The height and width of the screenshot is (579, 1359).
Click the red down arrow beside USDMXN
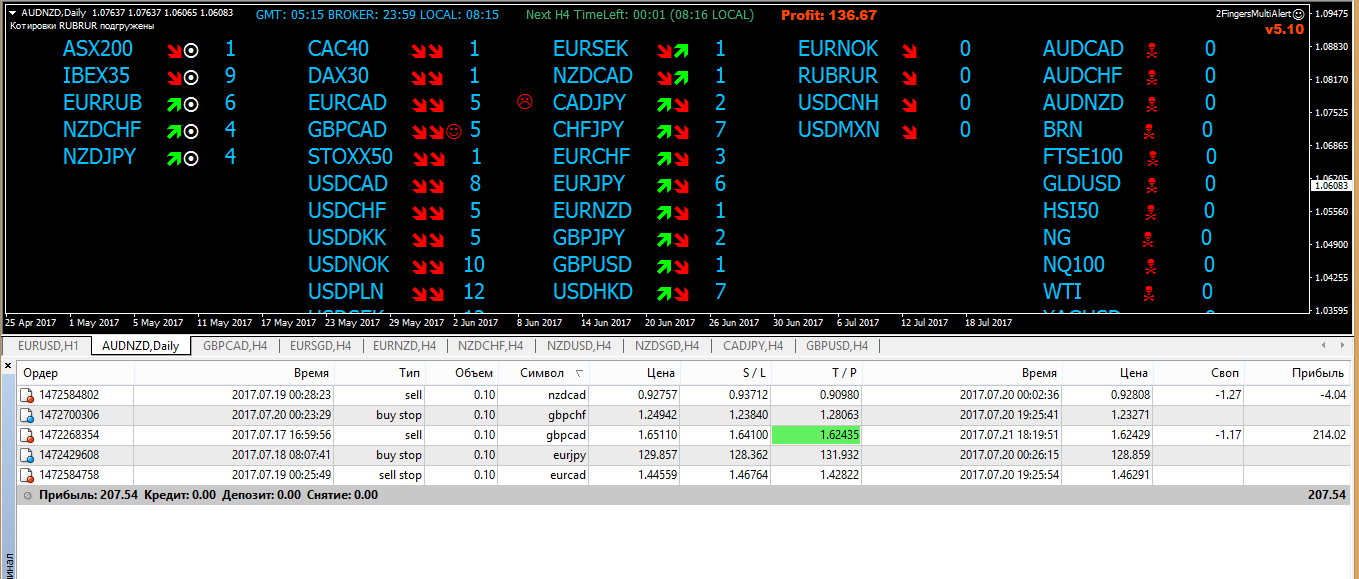tap(909, 130)
